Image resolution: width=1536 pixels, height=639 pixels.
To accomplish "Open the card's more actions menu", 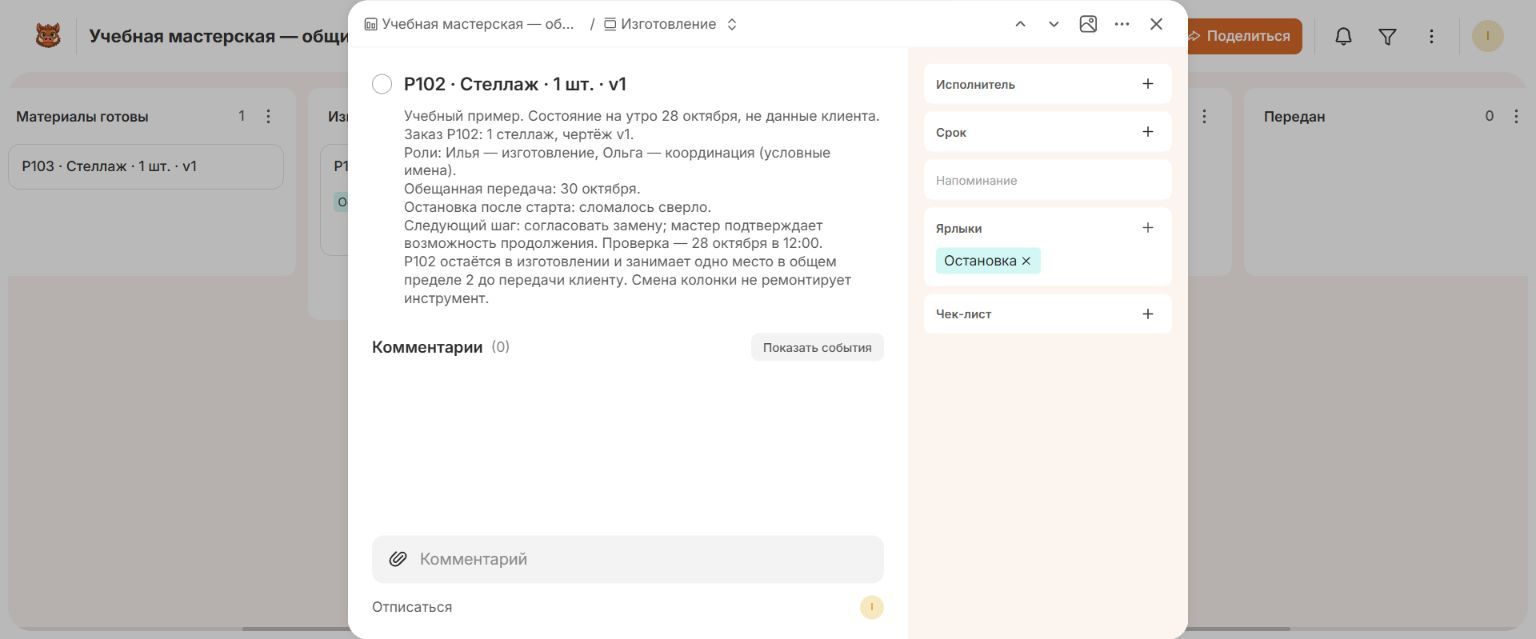I will coord(1122,24).
